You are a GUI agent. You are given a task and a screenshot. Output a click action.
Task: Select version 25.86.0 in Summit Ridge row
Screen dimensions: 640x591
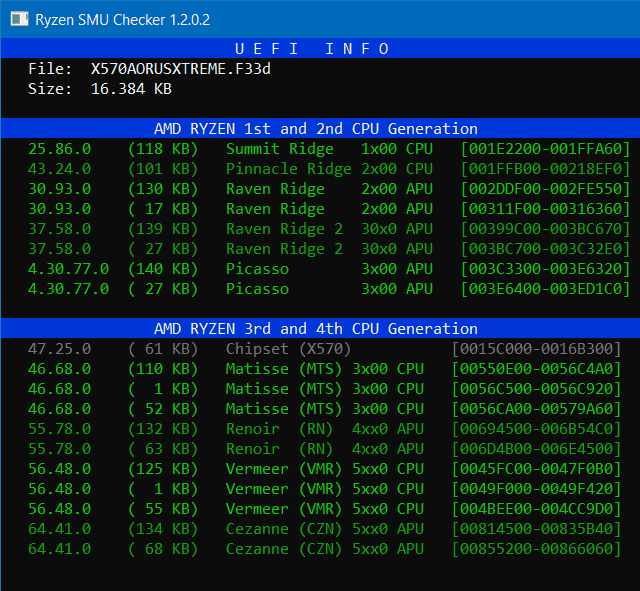coord(60,149)
